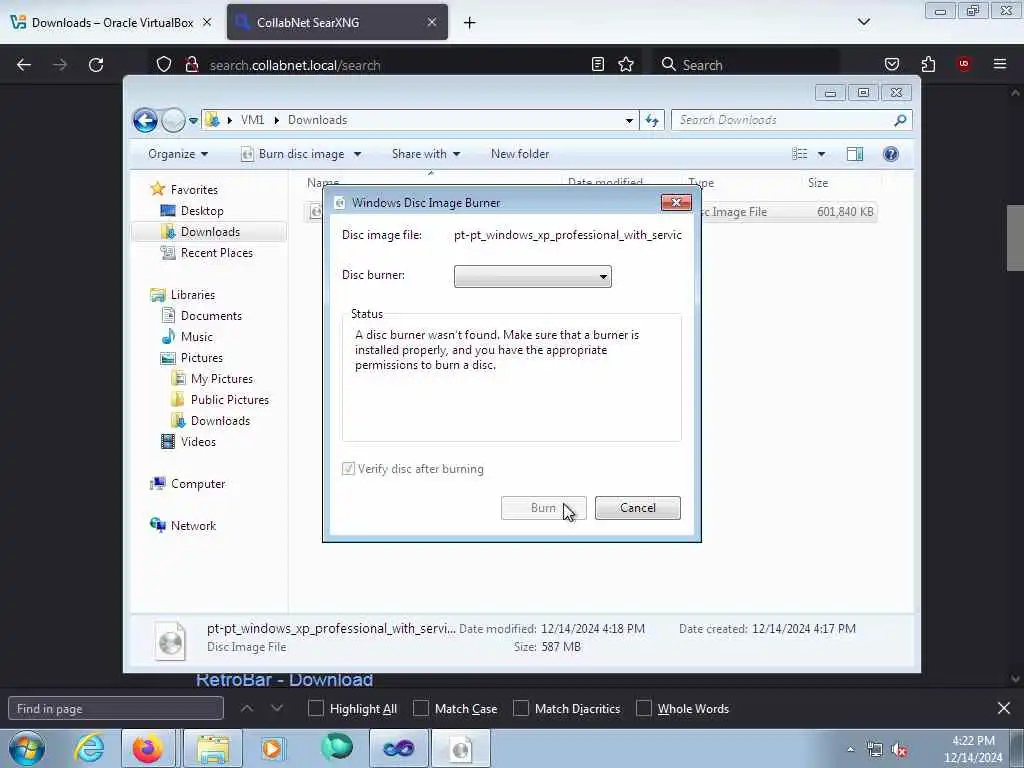The height and width of the screenshot is (768, 1024).
Task: Click Explorer back arrow button
Action: (145, 120)
